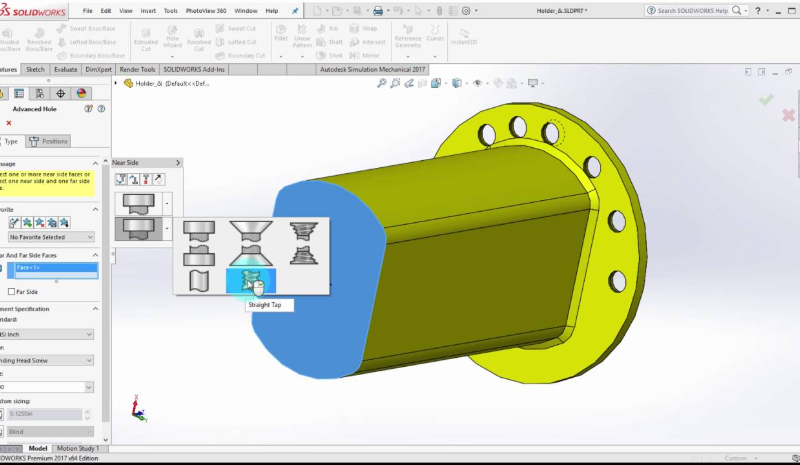Click the green checkmark to confirm
Viewport: 800px width, 465px height.
766,100
